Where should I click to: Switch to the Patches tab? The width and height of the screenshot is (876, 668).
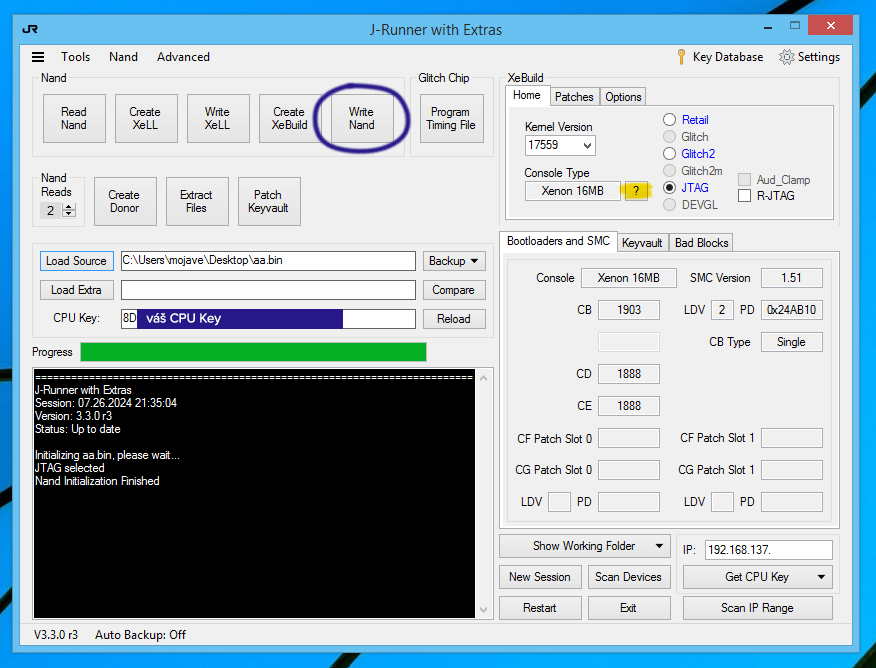574,97
